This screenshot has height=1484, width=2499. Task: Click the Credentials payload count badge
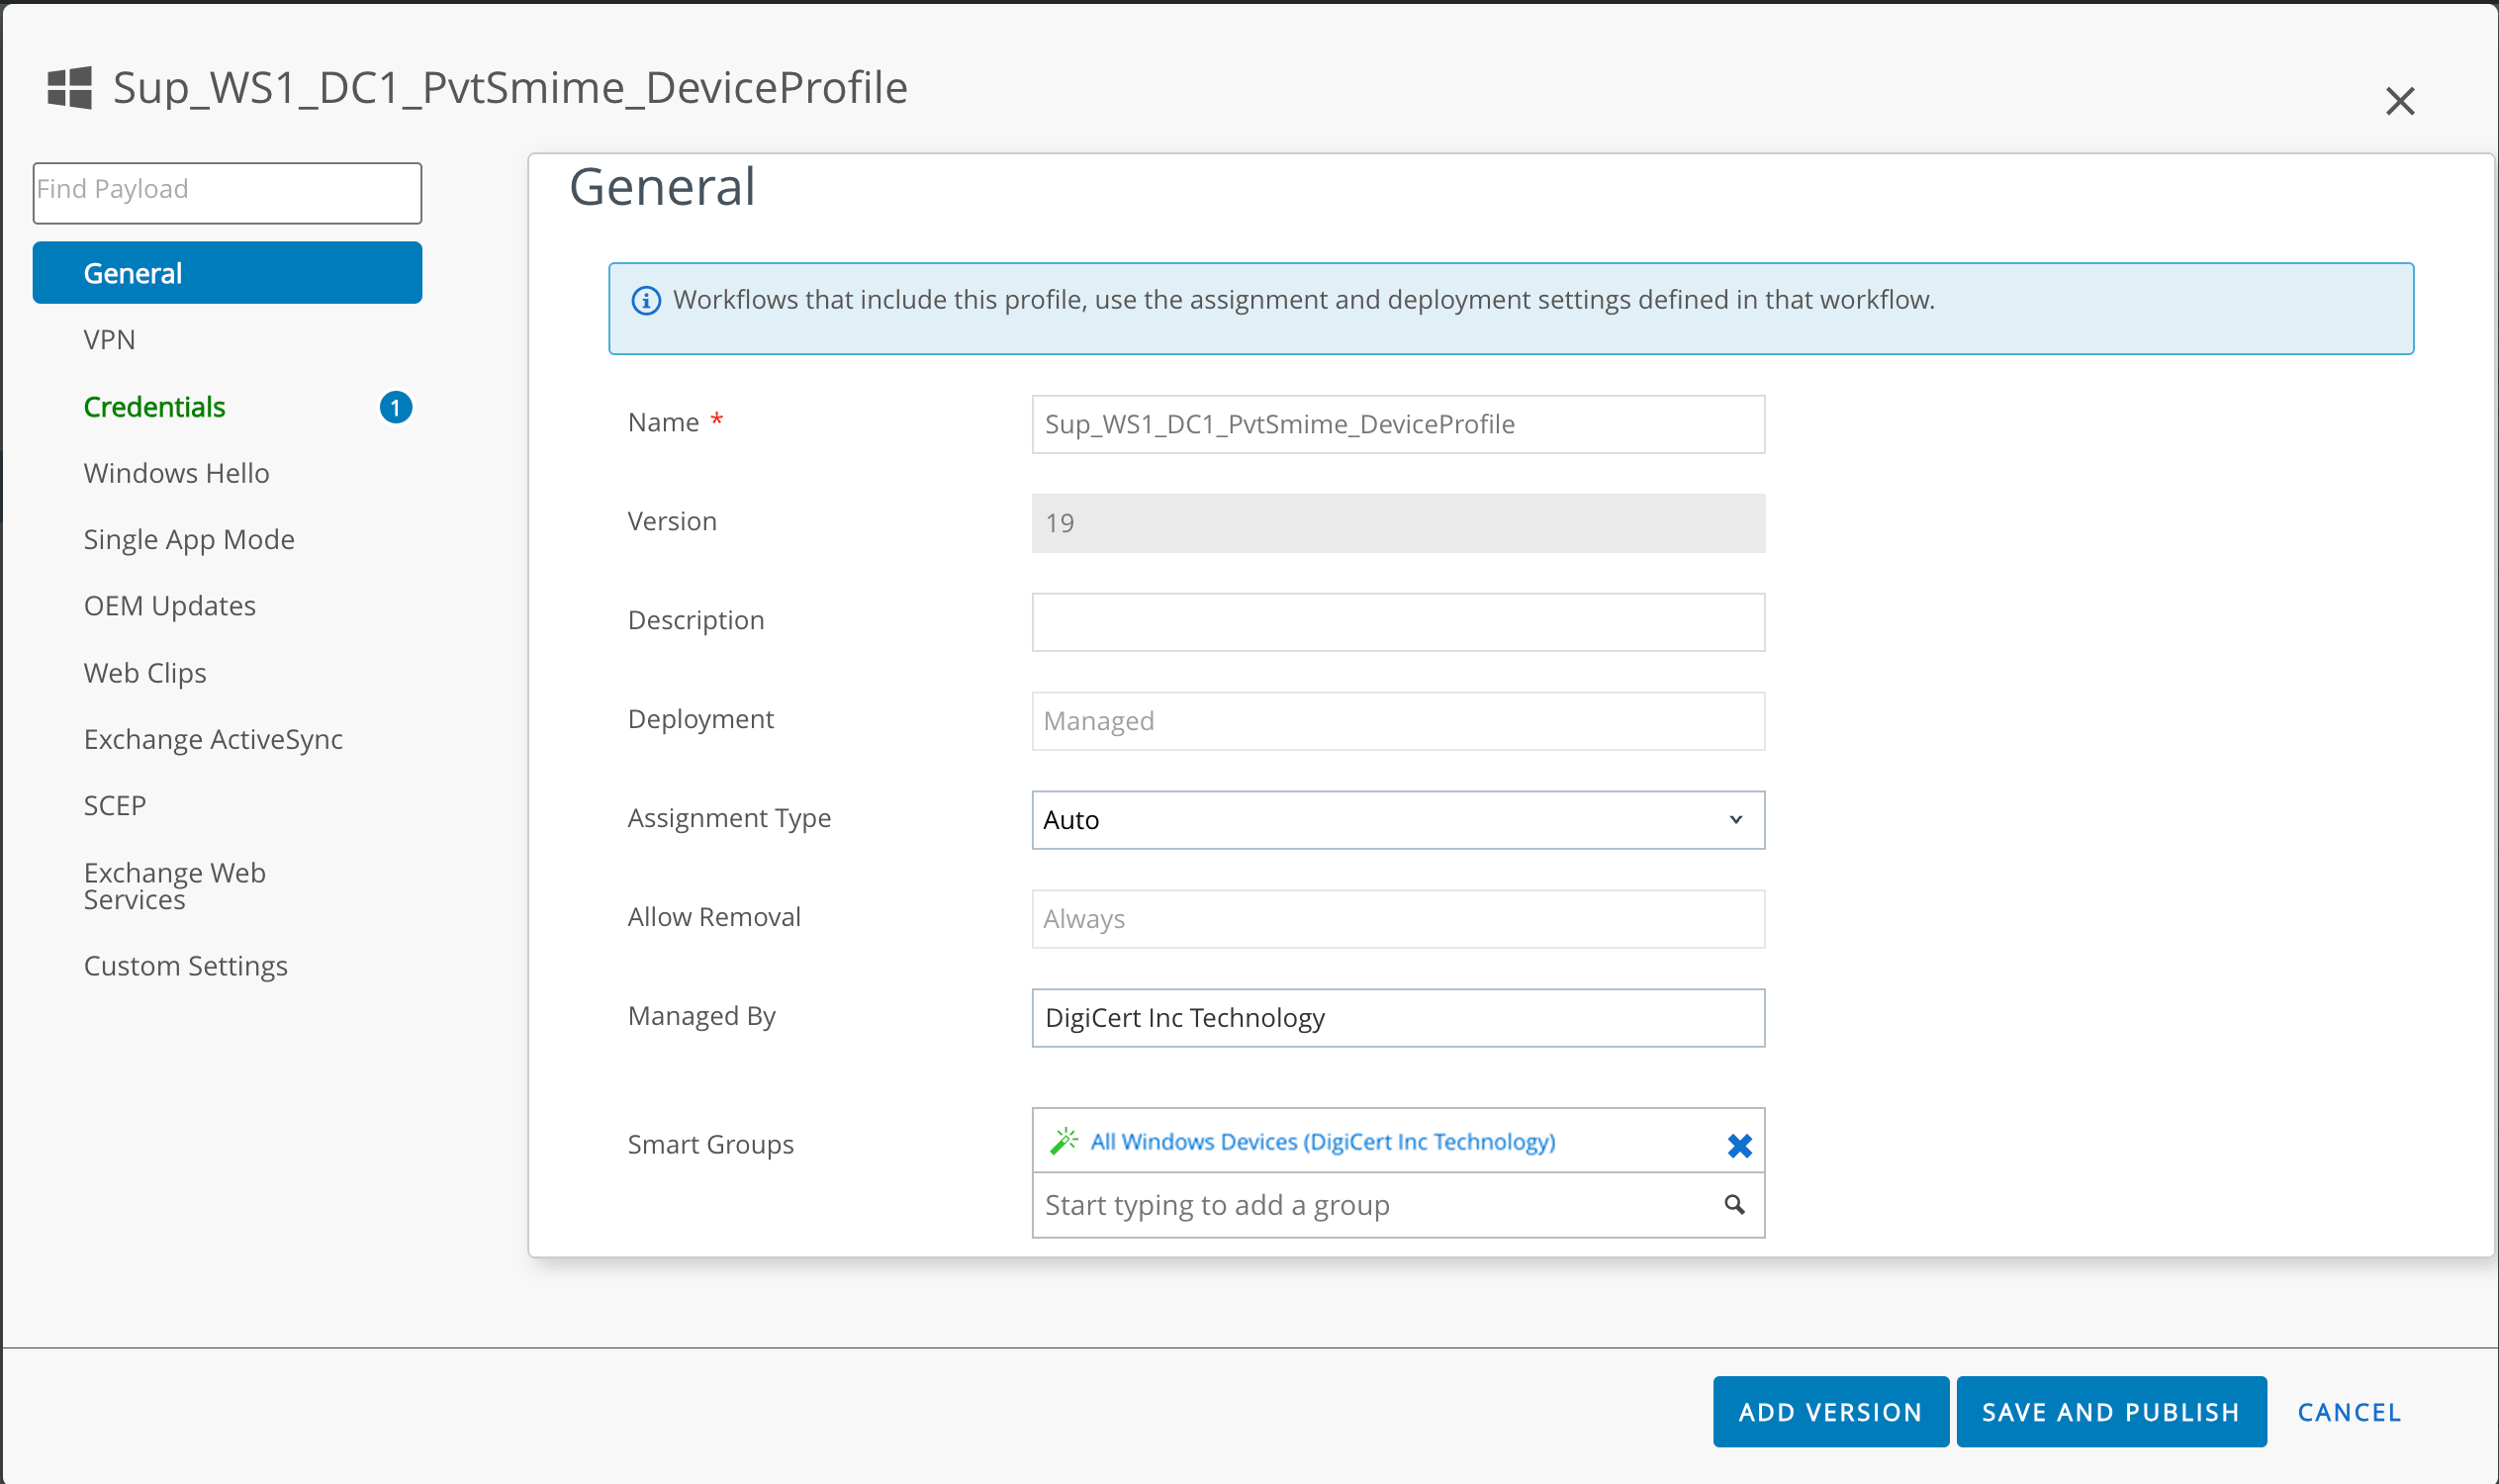click(x=396, y=407)
